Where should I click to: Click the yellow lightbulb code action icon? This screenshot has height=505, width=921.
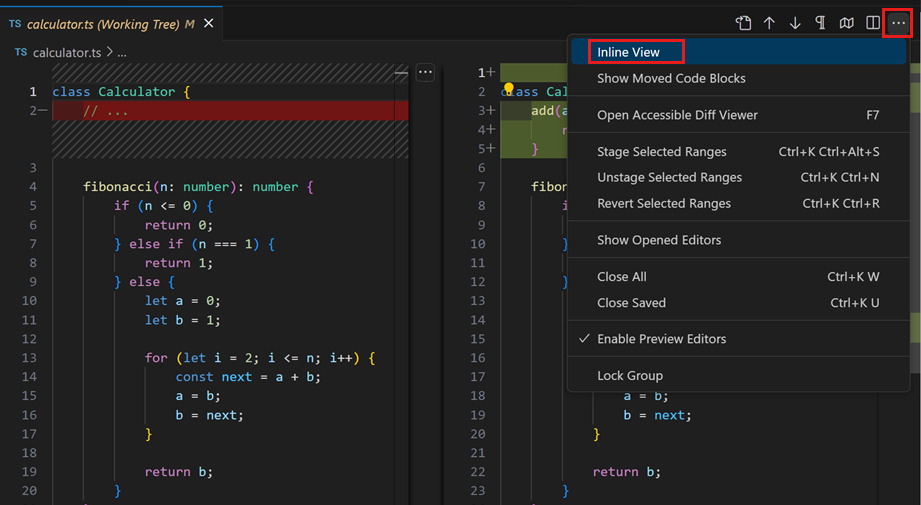[x=508, y=91]
